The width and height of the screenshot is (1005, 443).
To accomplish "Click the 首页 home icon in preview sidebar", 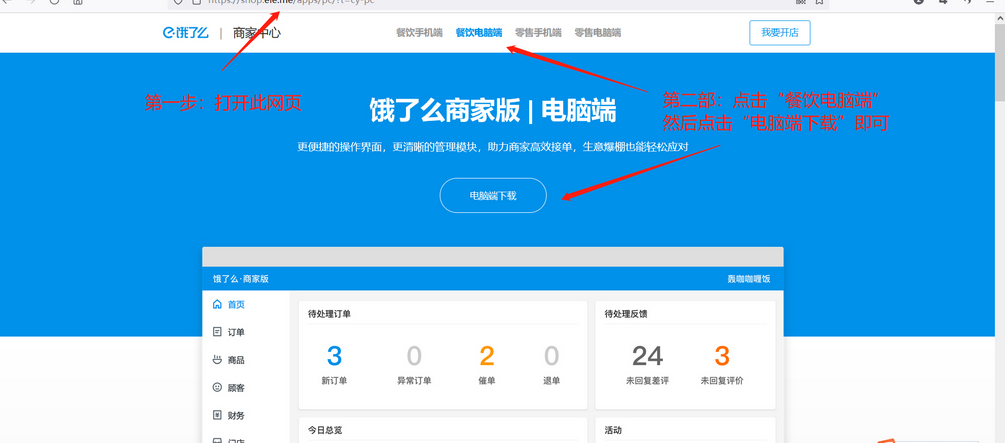I will pos(217,304).
